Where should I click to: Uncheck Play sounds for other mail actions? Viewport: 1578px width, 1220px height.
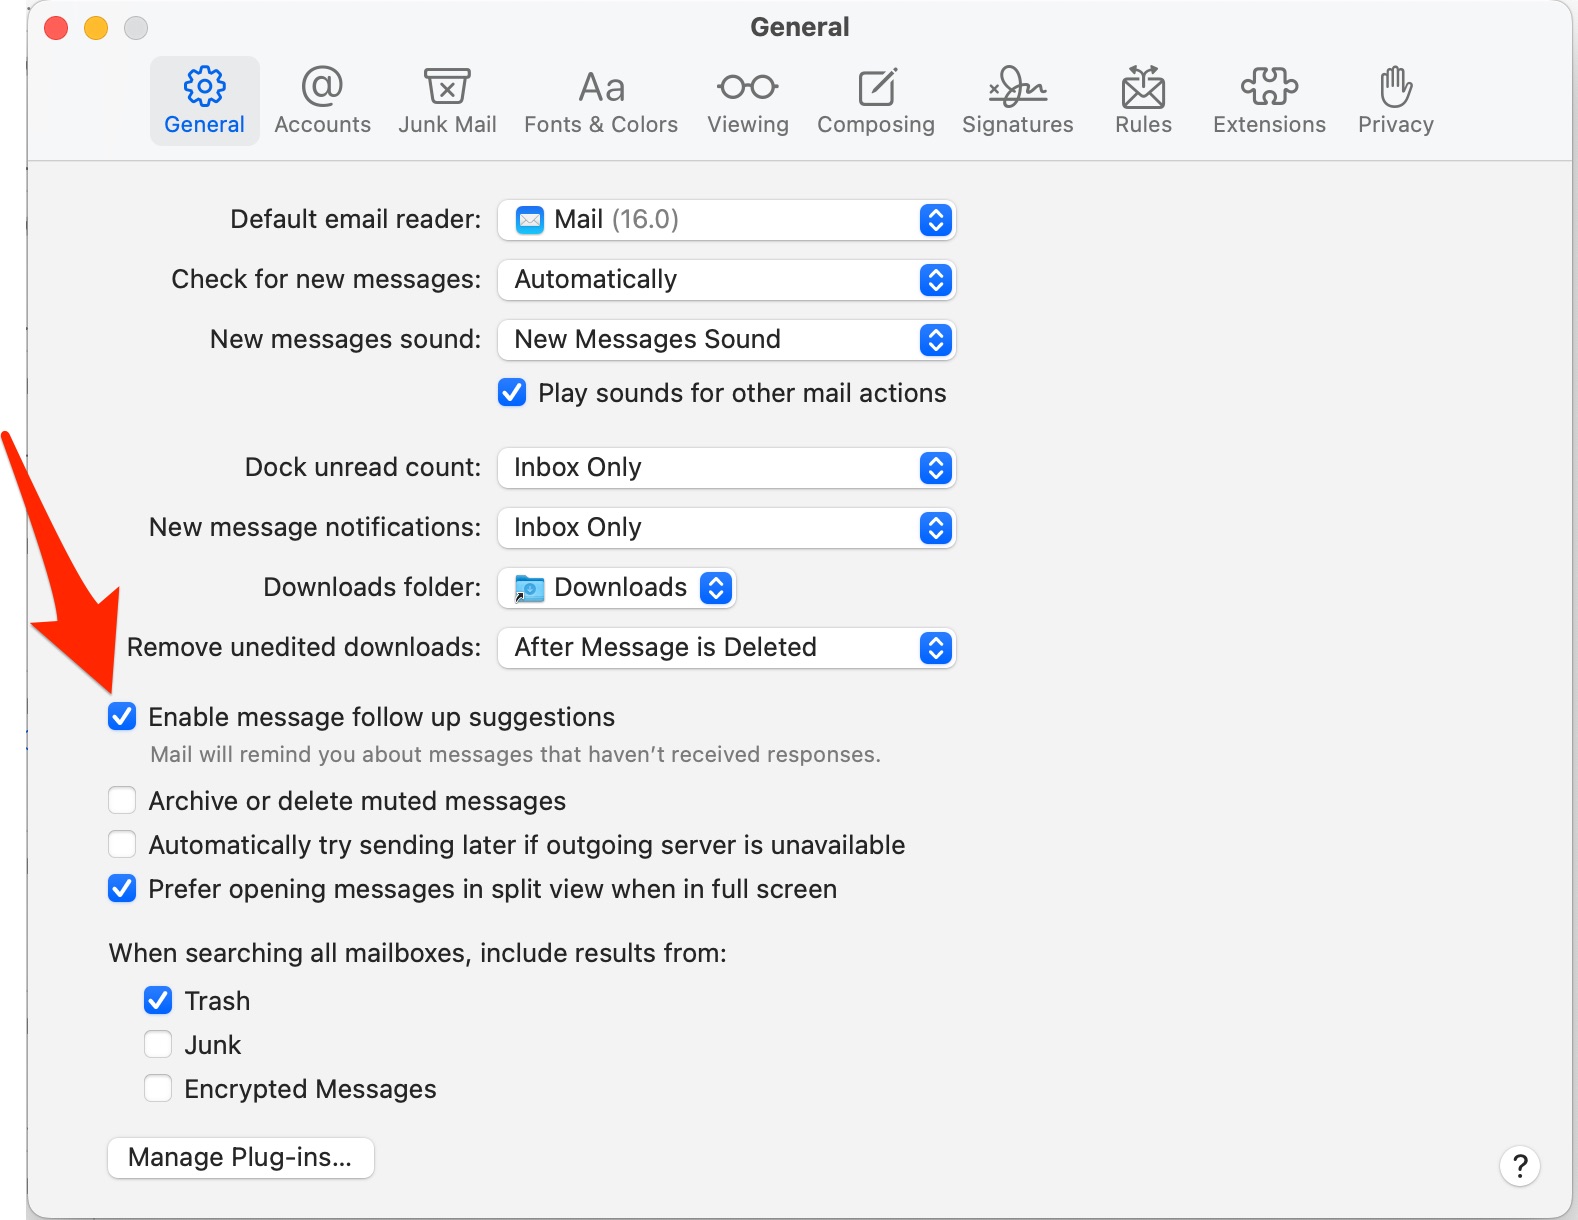click(512, 393)
